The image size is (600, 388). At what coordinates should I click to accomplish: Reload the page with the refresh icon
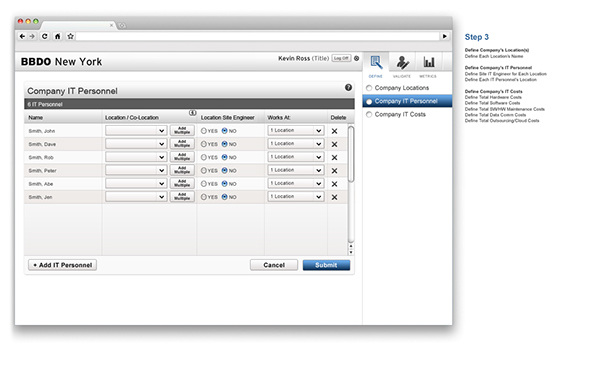pos(45,36)
